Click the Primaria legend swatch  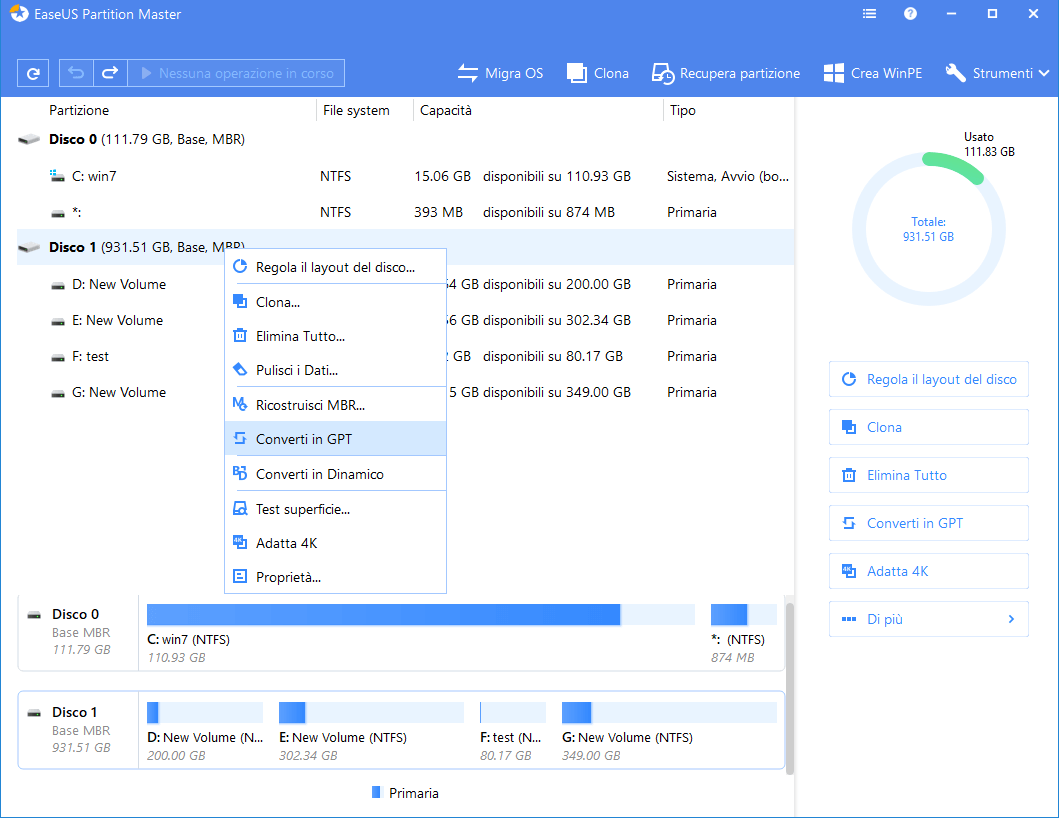pos(376,792)
